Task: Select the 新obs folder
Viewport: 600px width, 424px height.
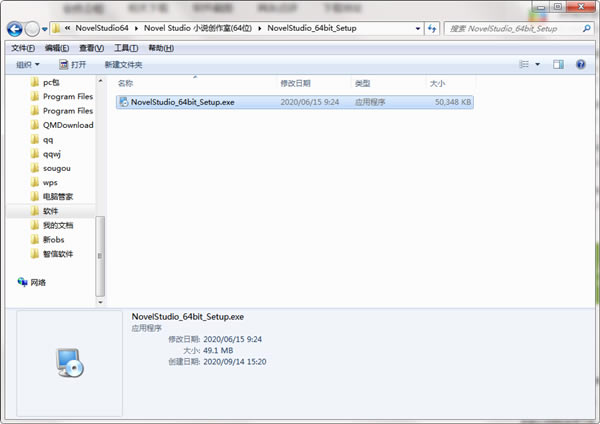Action: pos(54,240)
